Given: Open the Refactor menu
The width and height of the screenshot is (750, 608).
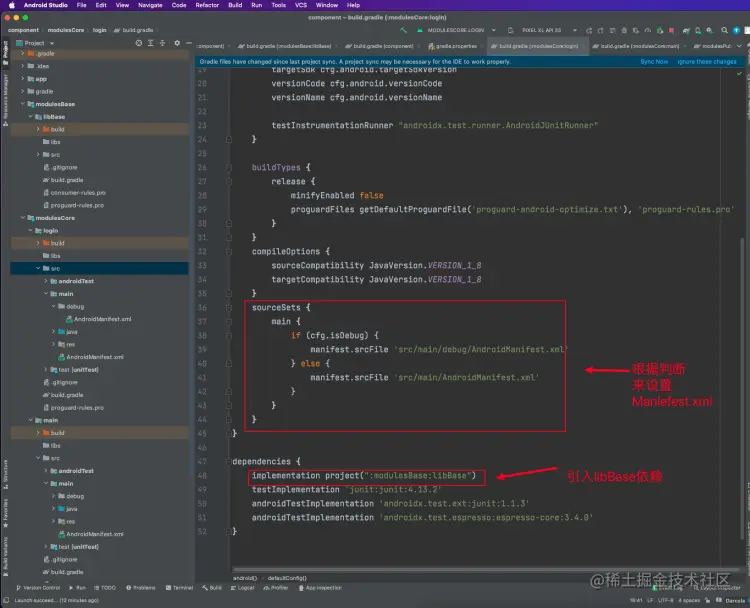Looking at the screenshot, I should [x=207, y=5].
